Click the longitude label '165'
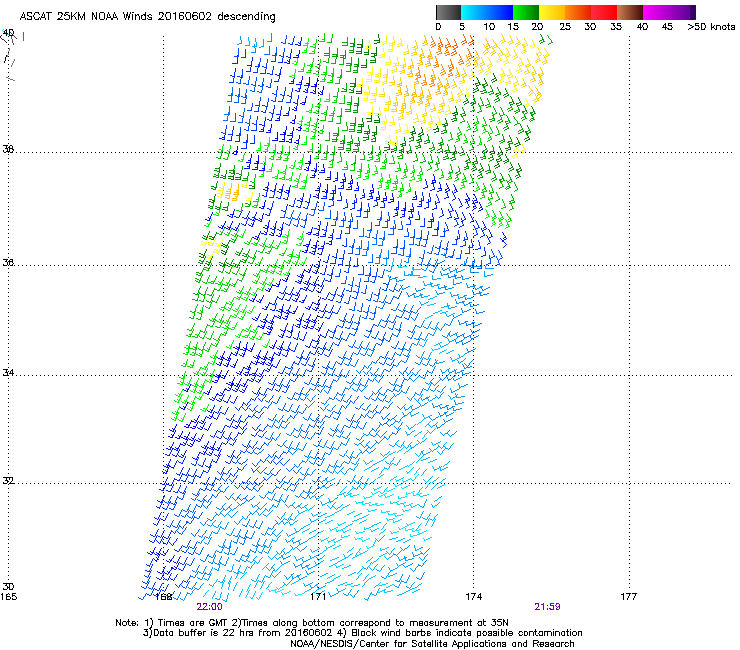740x650 pixels. (8, 597)
